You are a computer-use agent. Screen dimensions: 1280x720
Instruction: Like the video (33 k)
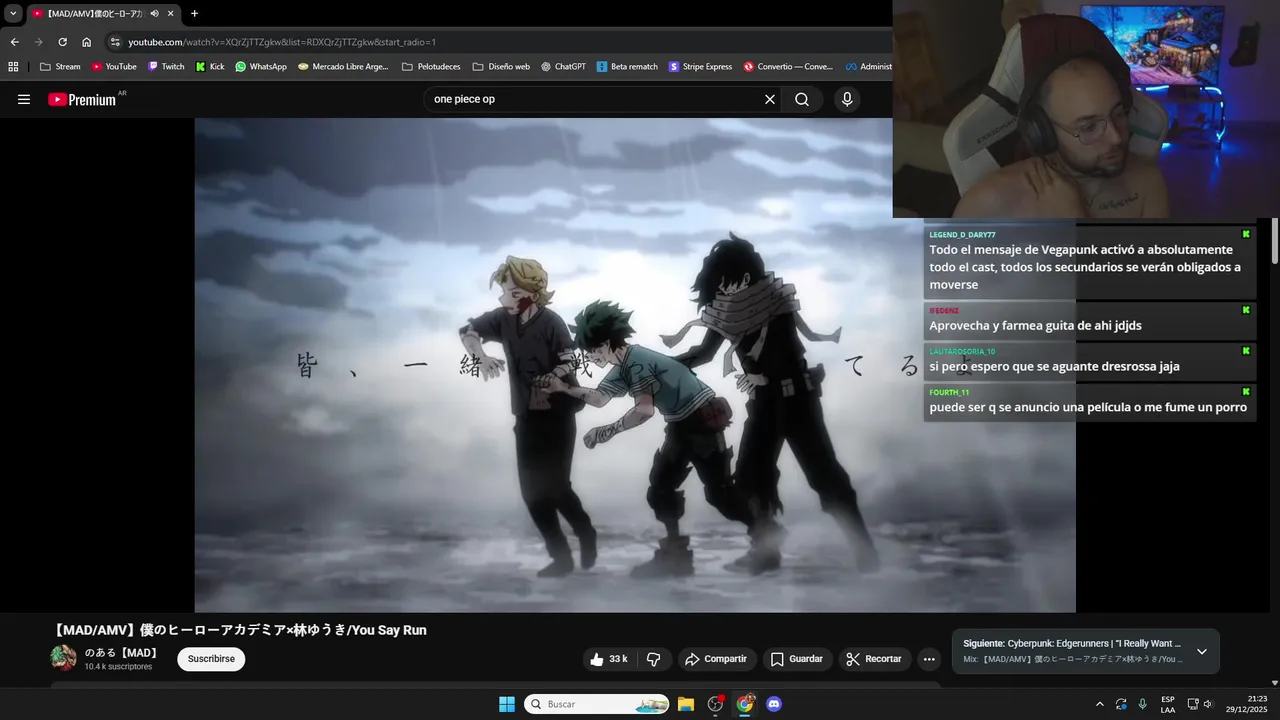pyautogui.click(x=609, y=659)
